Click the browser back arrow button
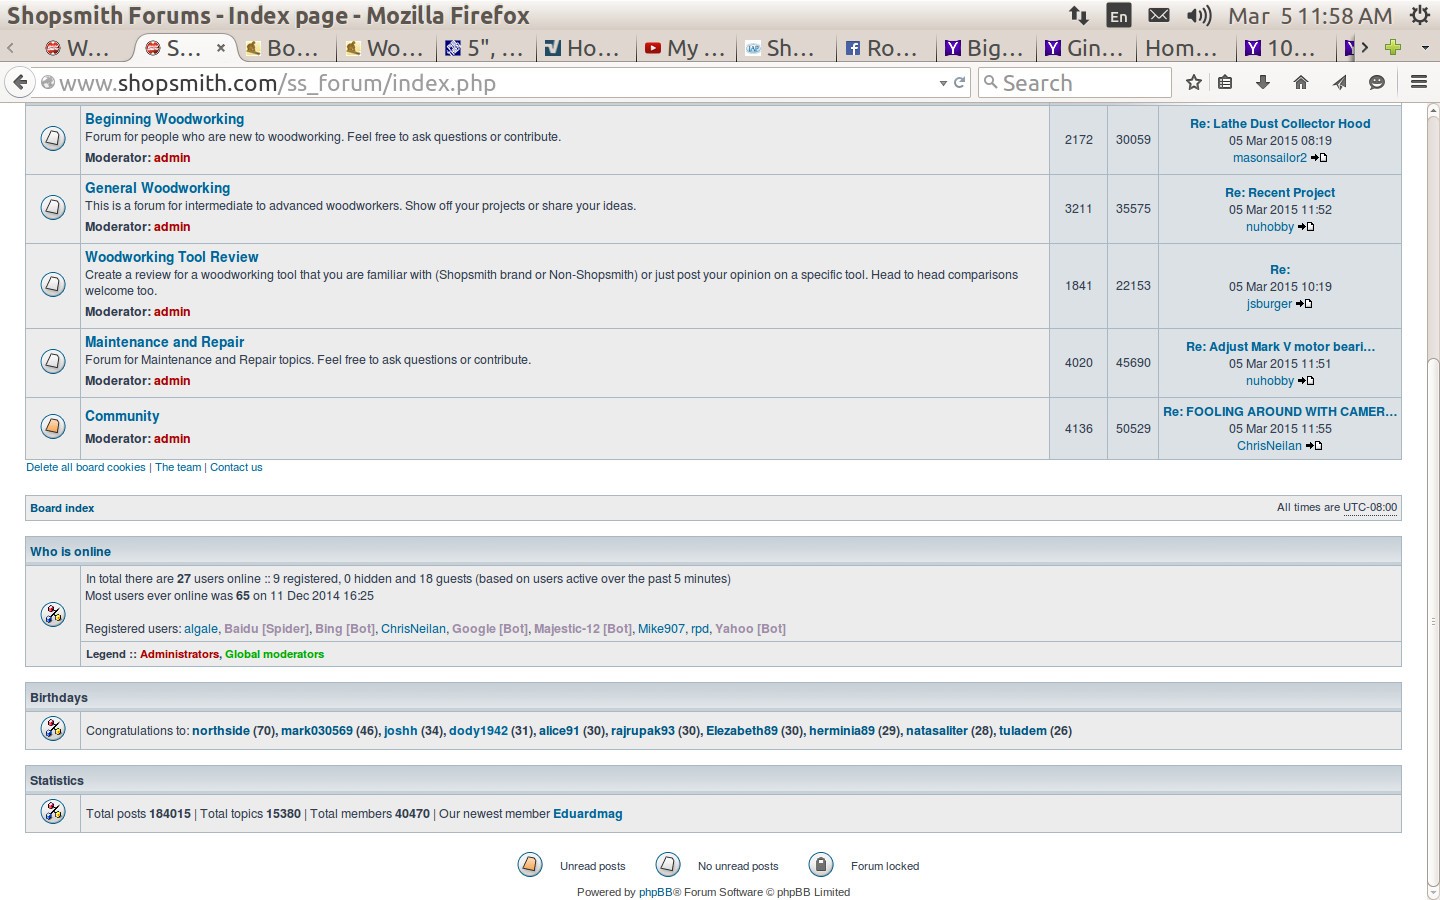 (20, 83)
